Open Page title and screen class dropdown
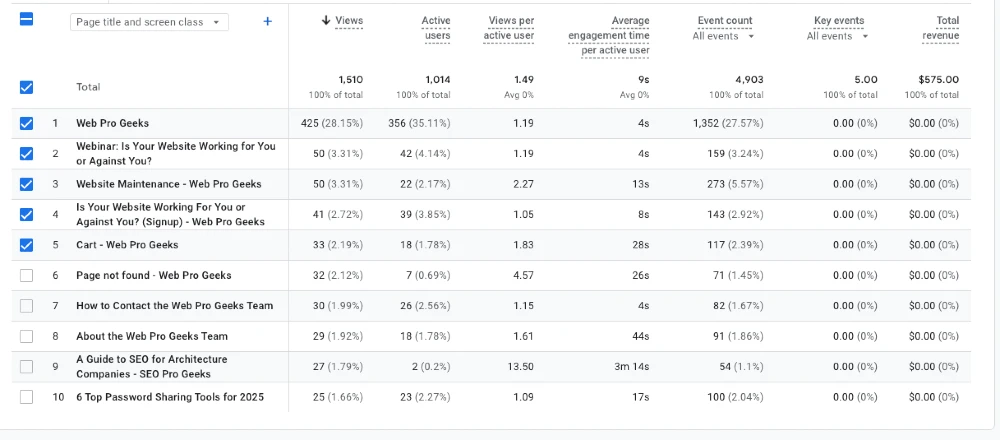The width and height of the screenshot is (1000, 440). click(x=149, y=22)
